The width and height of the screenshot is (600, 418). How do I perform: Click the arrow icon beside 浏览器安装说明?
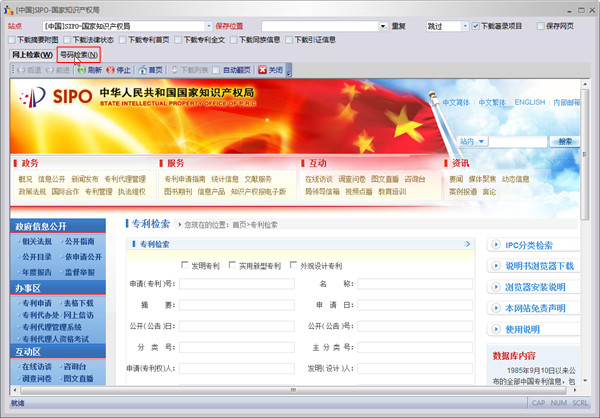tap(496, 287)
